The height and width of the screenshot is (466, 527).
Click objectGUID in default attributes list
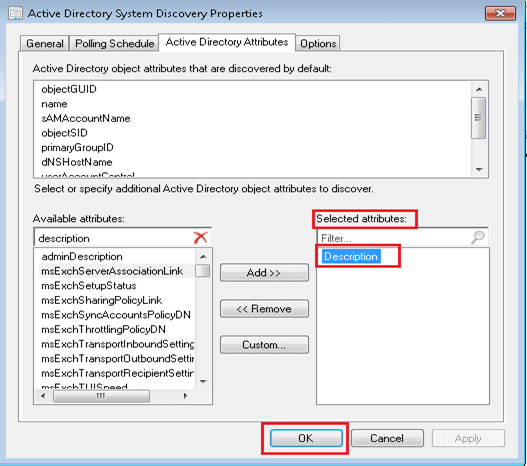click(x=69, y=89)
